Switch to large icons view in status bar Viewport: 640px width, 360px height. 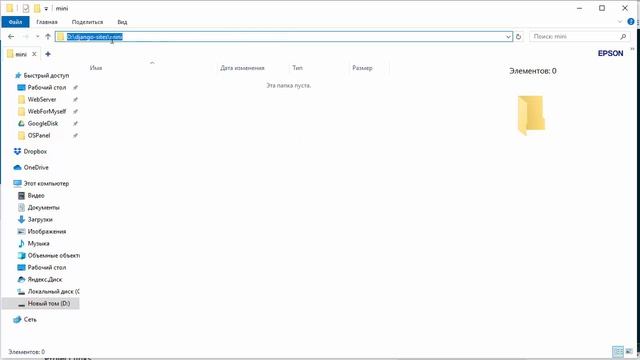(629, 351)
